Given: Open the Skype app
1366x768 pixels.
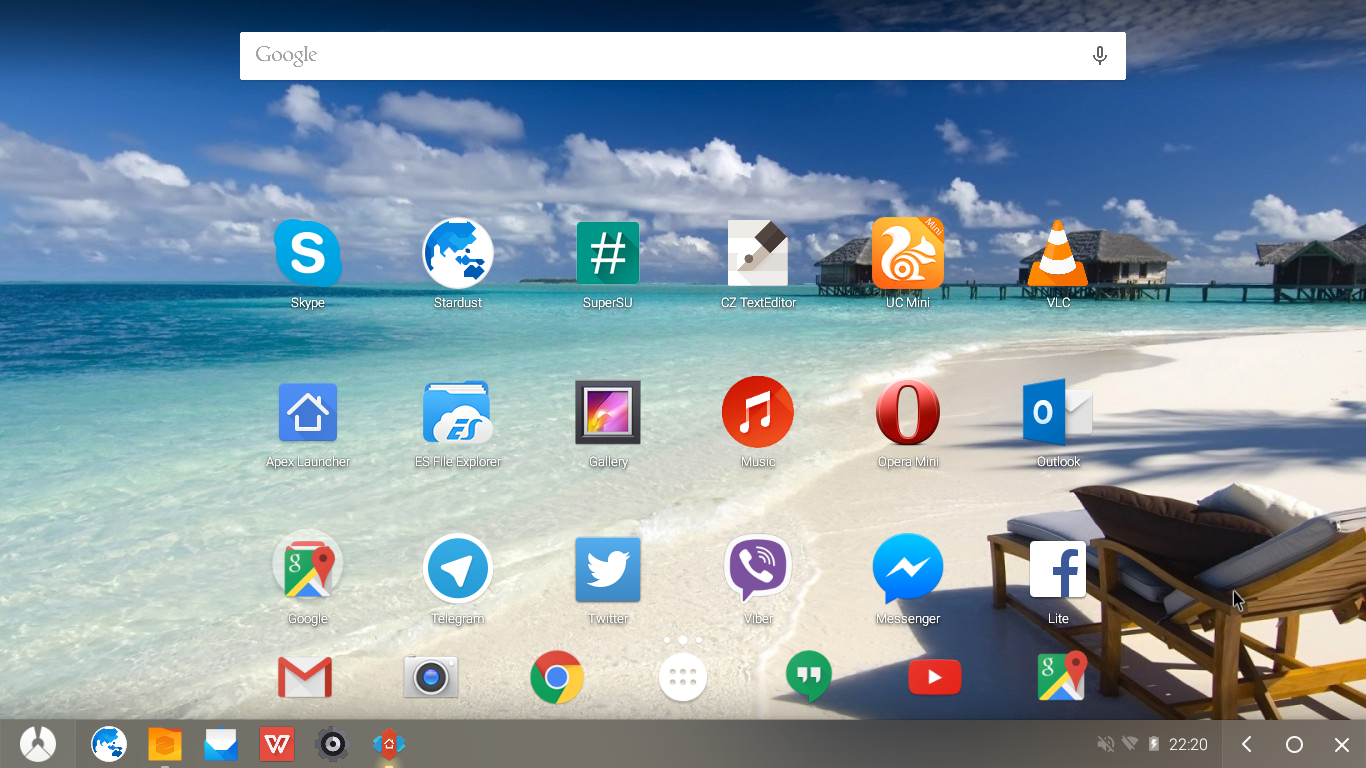Looking at the screenshot, I should click(308, 254).
